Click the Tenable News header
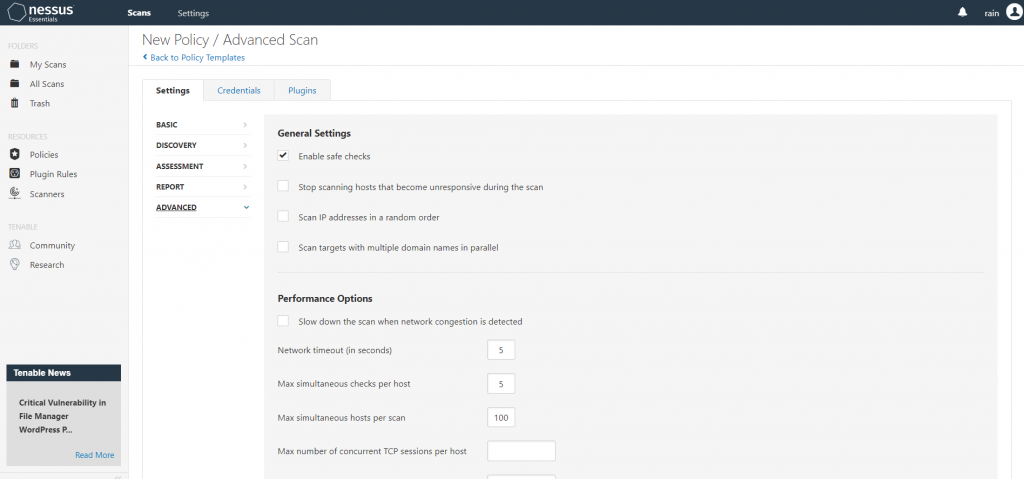1024x479 pixels. 63,372
